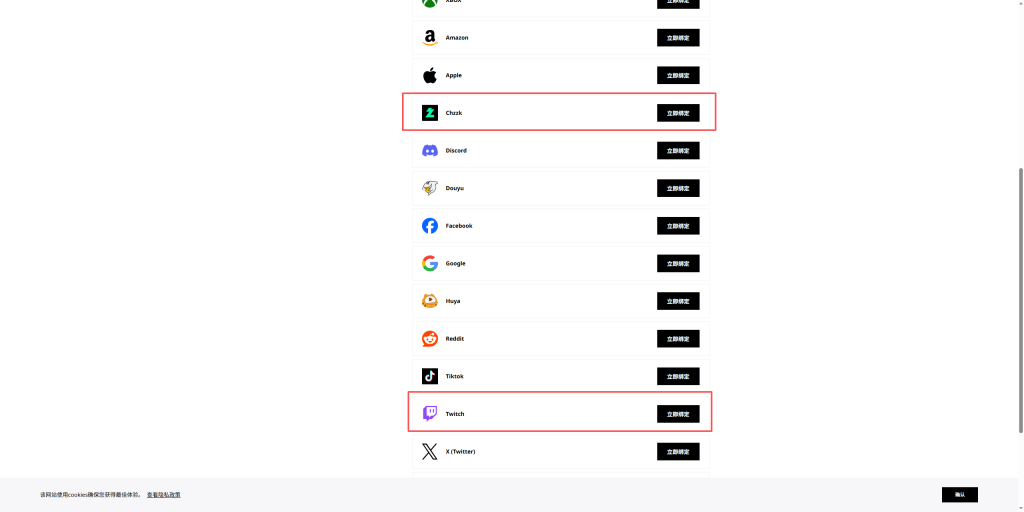Viewport: 1024px width, 512px height.
Task: Click the green Chzzk icon
Action: 429,113
